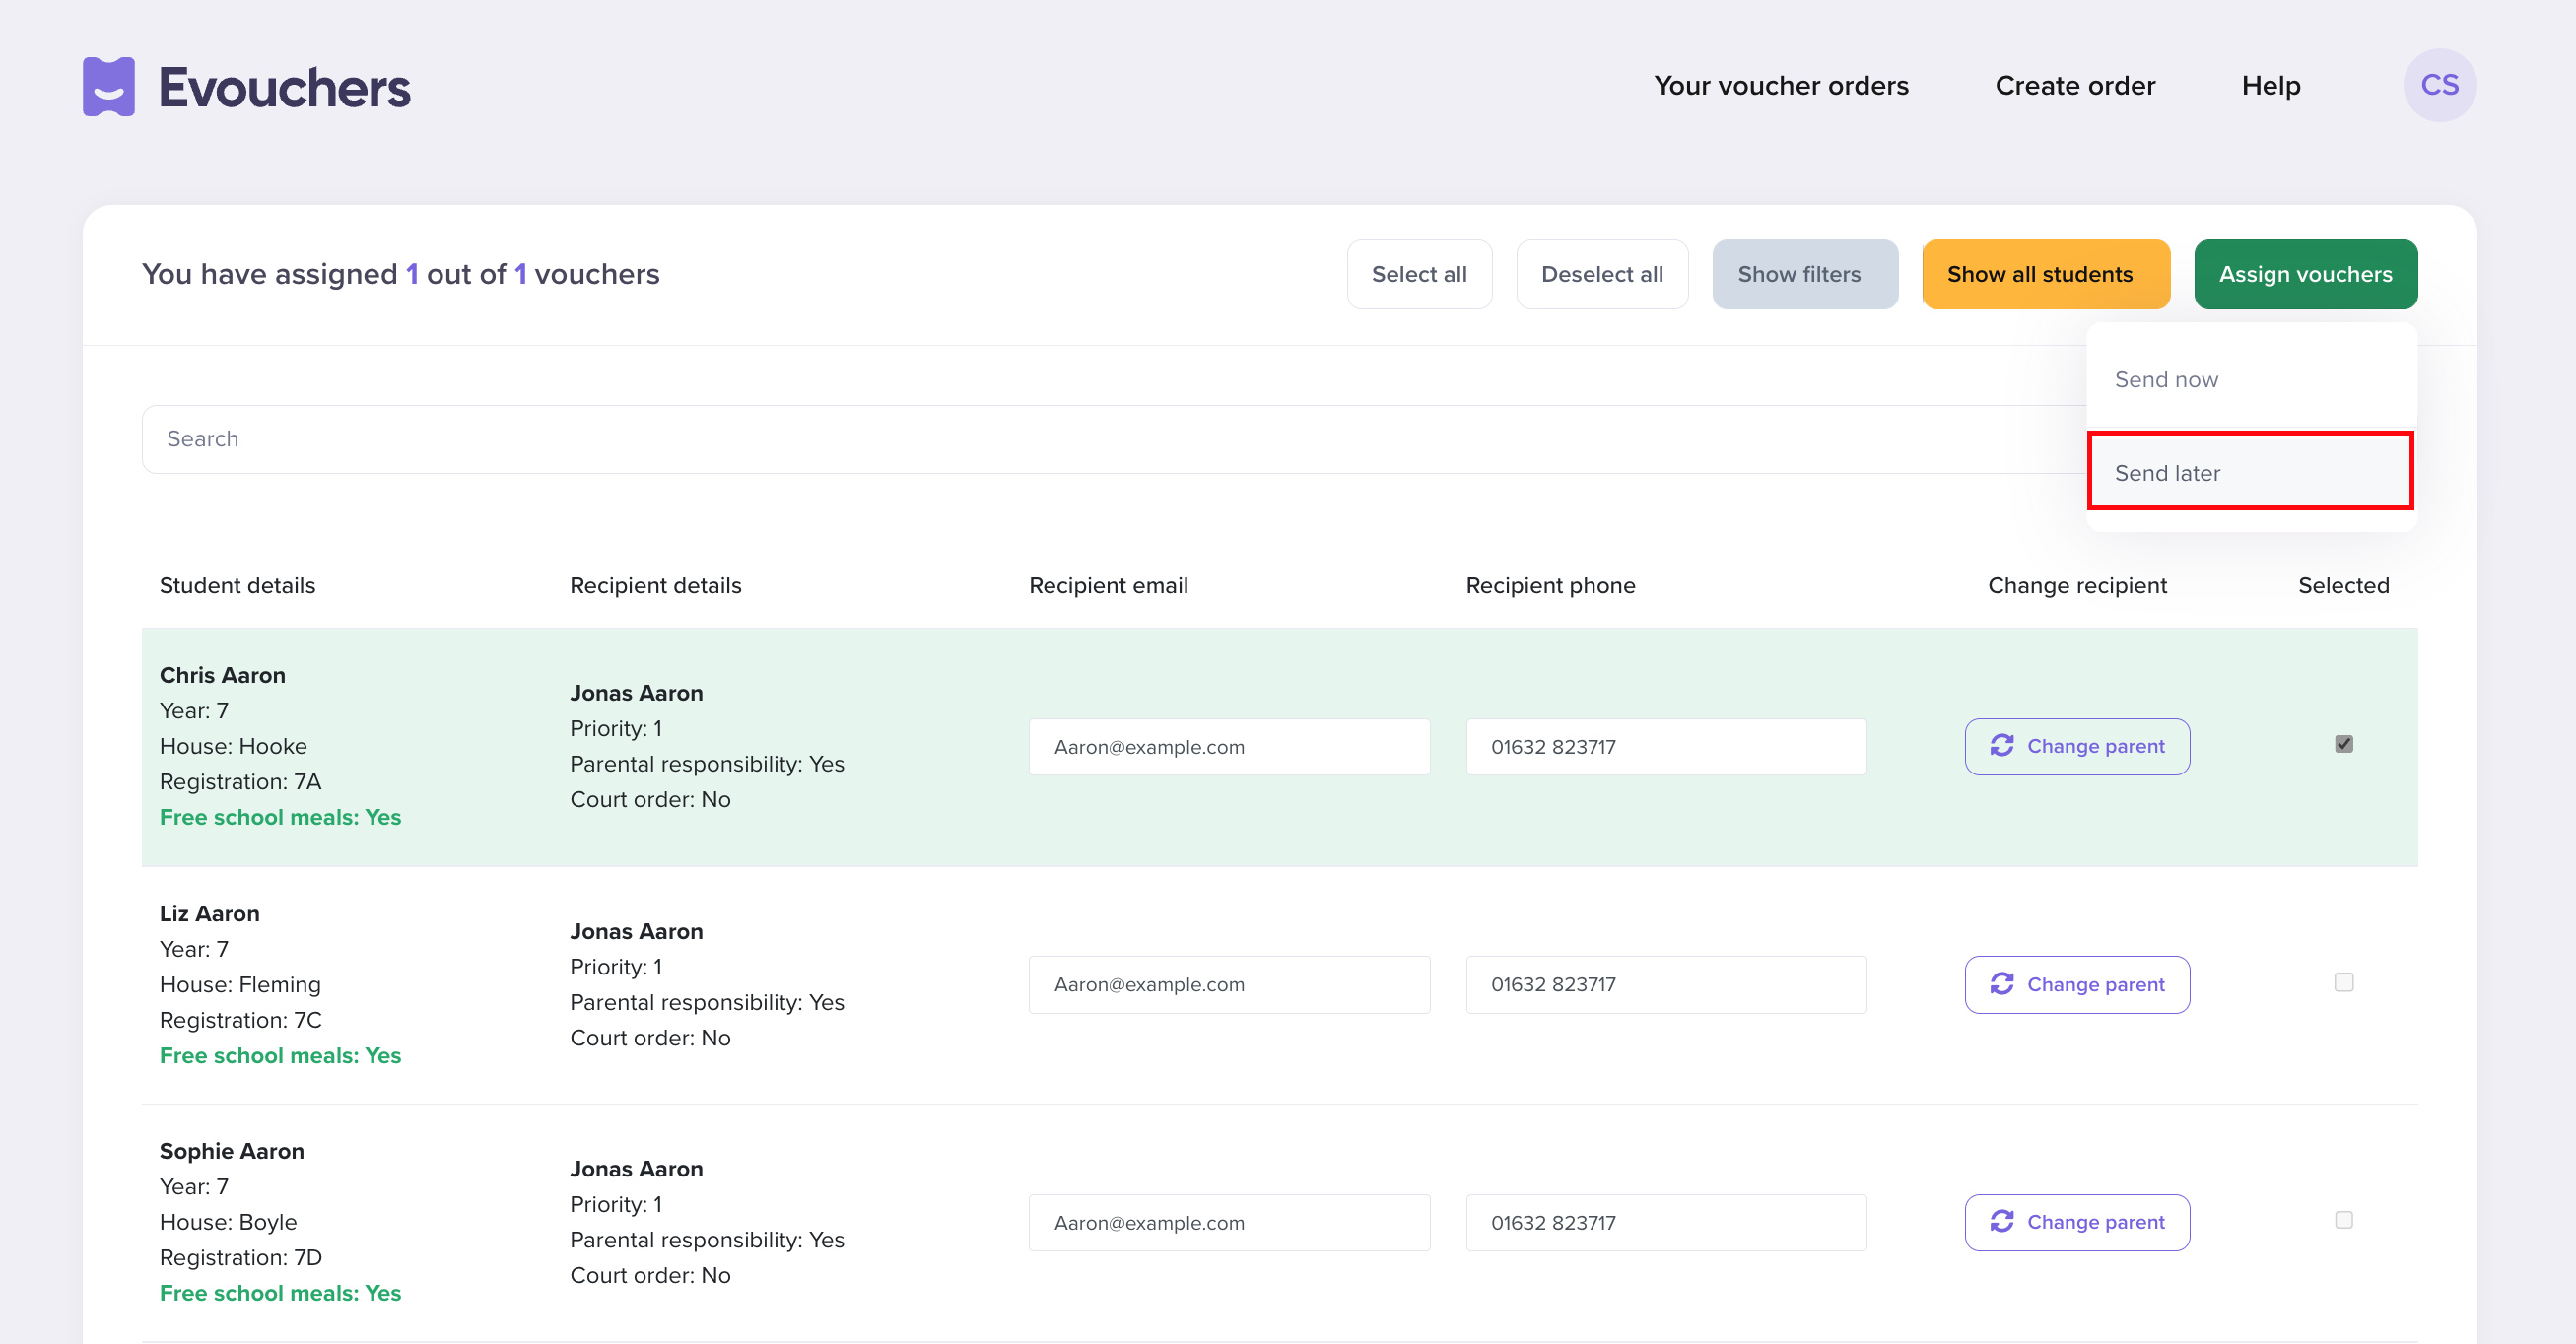Click the Select all button

(x=1419, y=274)
